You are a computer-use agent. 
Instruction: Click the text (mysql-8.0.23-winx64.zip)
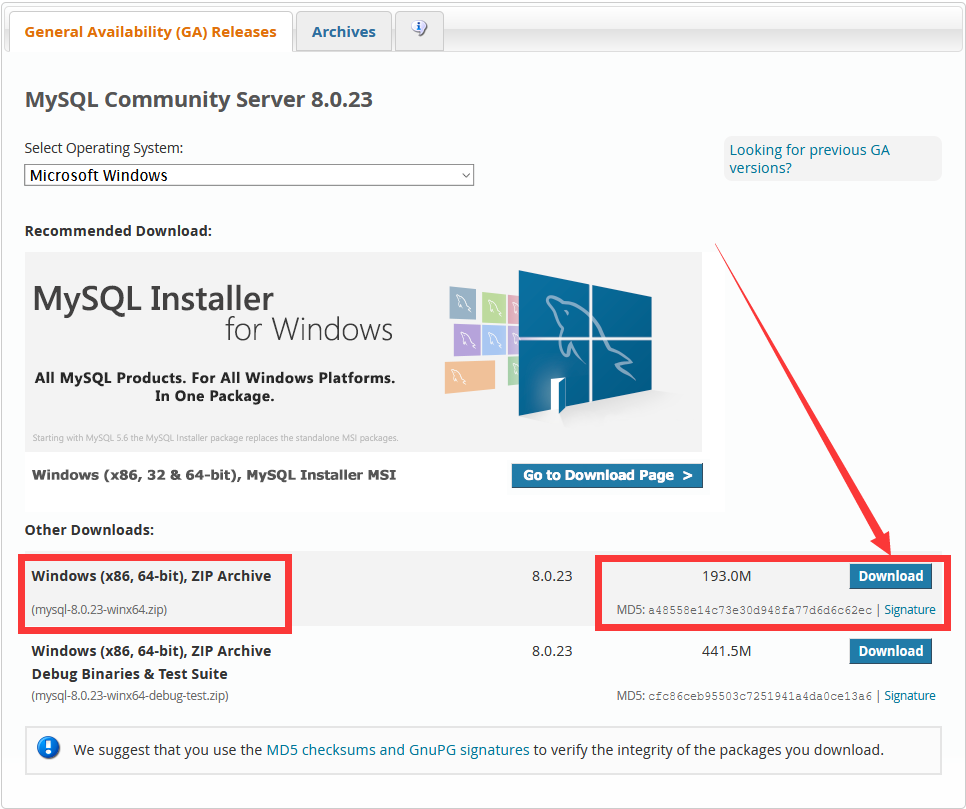[99, 609]
